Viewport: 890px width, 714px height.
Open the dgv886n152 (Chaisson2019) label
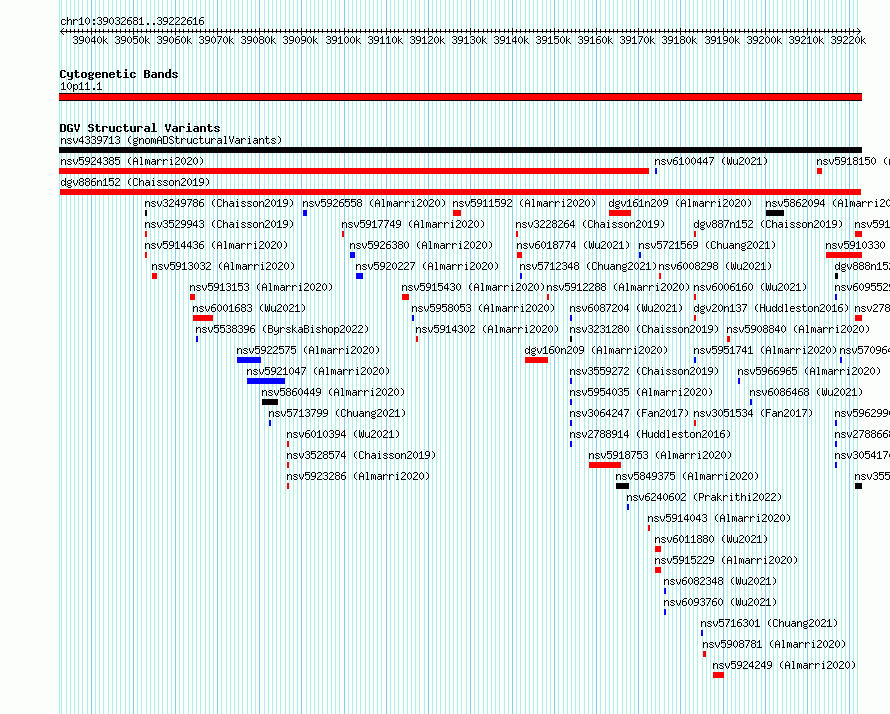point(135,182)
